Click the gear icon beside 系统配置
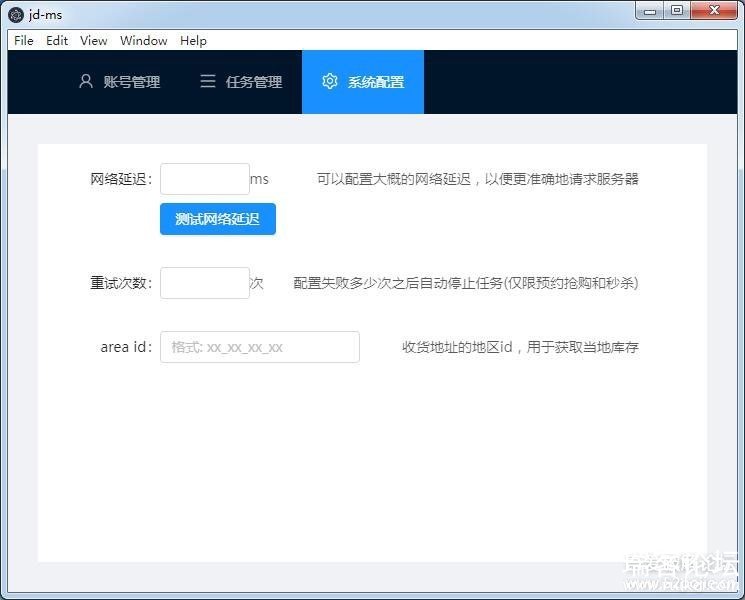 (x=330, y=81)
